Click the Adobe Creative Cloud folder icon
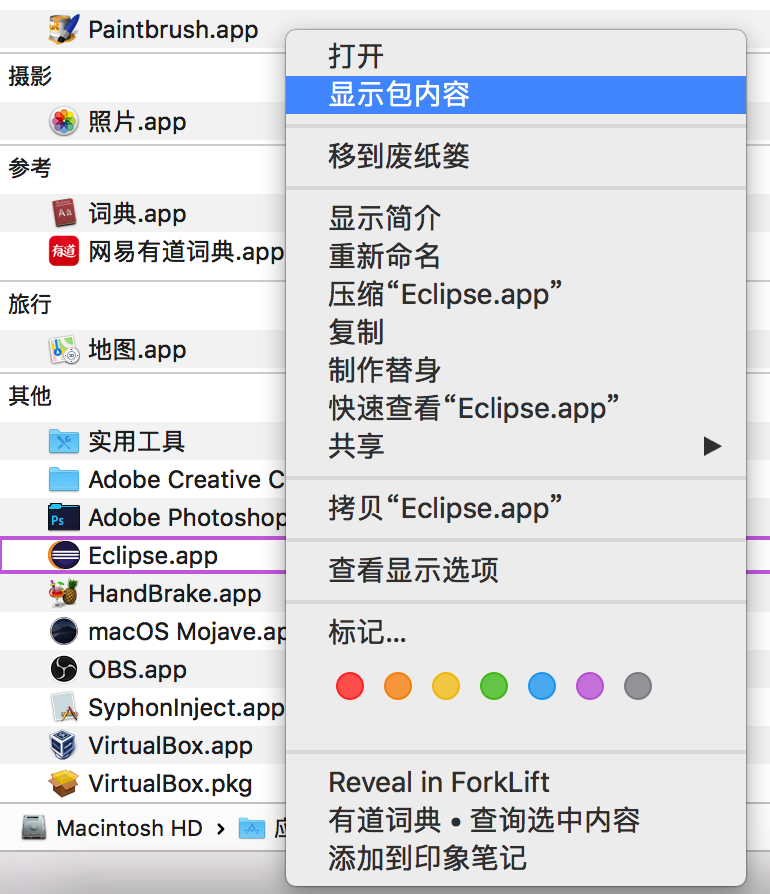Image resolution: width=770 pixels, height=894 pixels. coord(64,479)
